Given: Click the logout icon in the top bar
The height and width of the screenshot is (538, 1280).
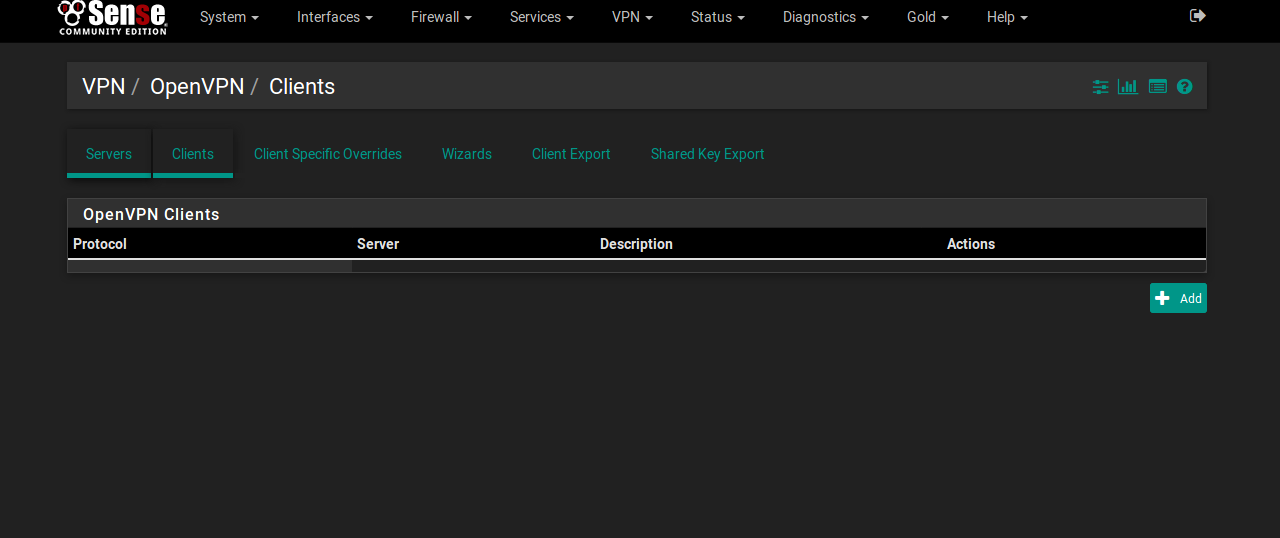Looking at the screenshot, I should [1197, 16].
